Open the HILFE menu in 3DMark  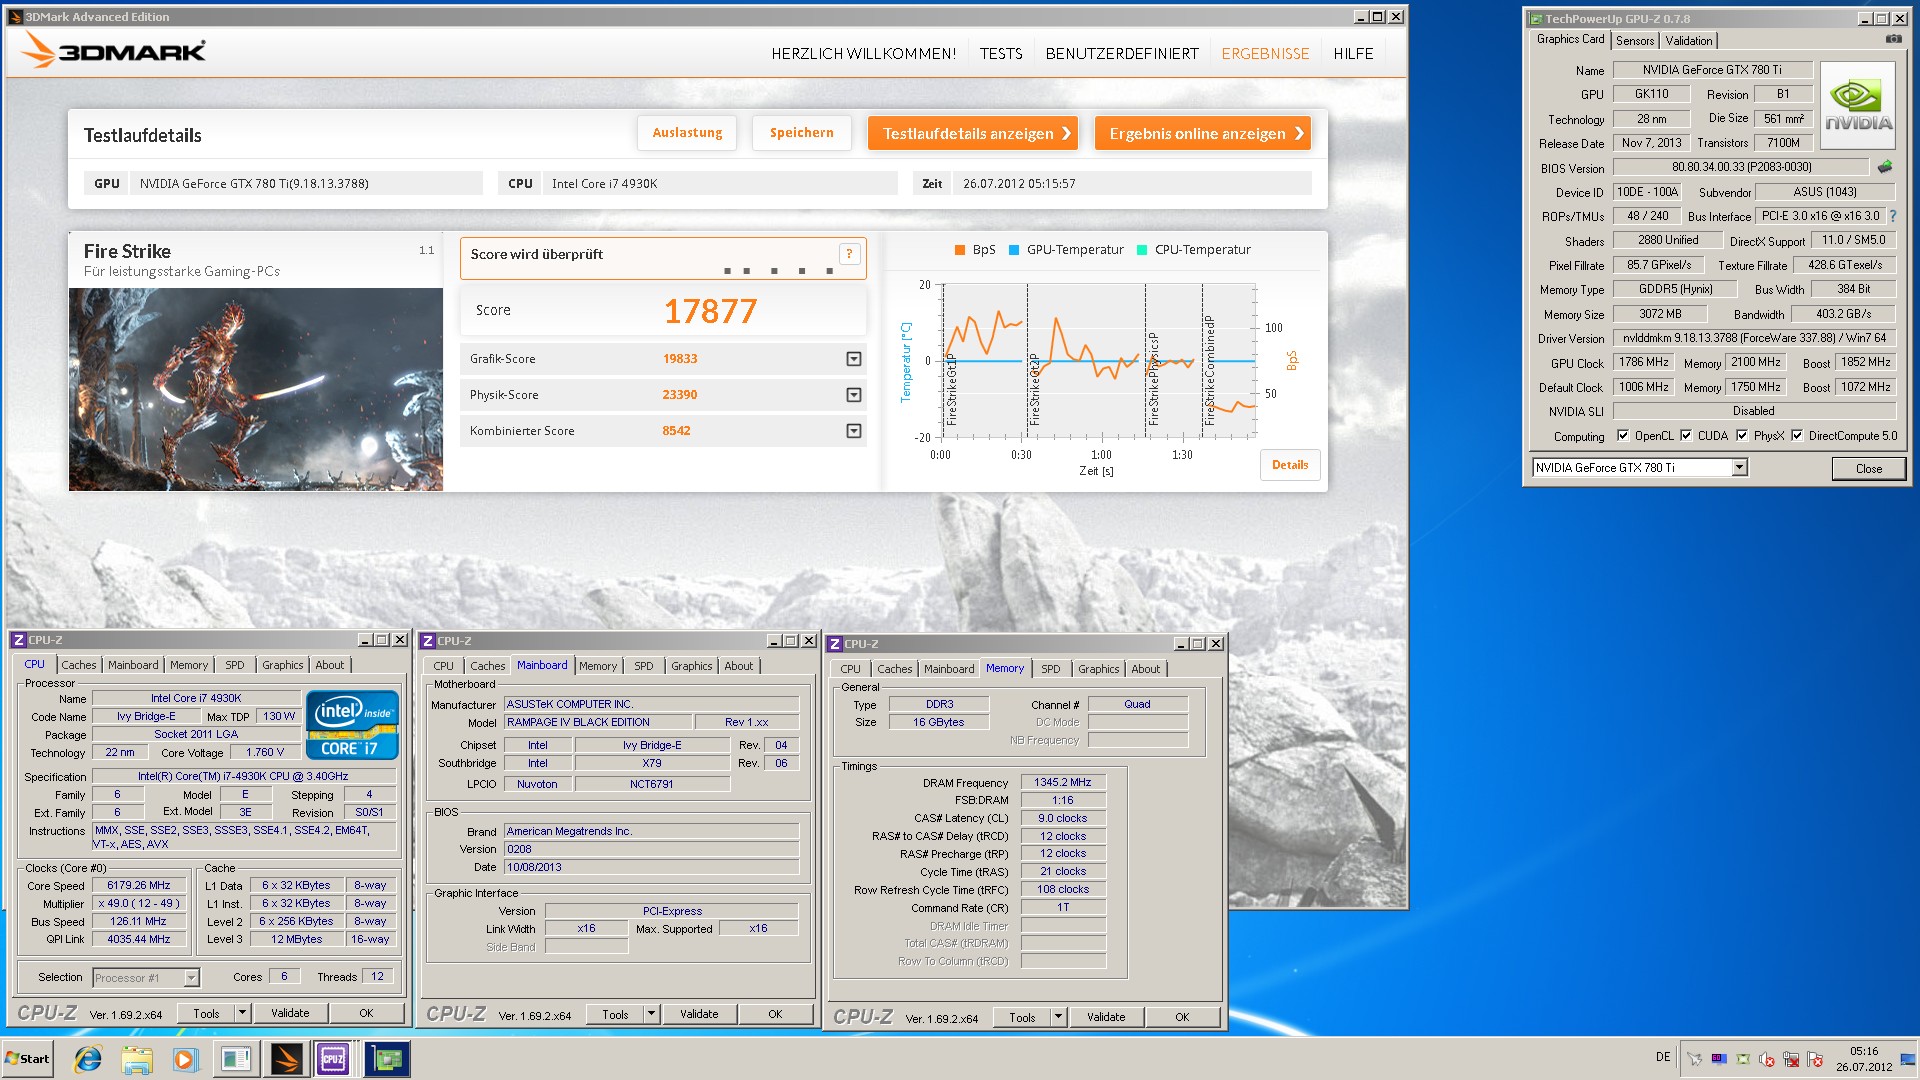[x=1353, y=54]
